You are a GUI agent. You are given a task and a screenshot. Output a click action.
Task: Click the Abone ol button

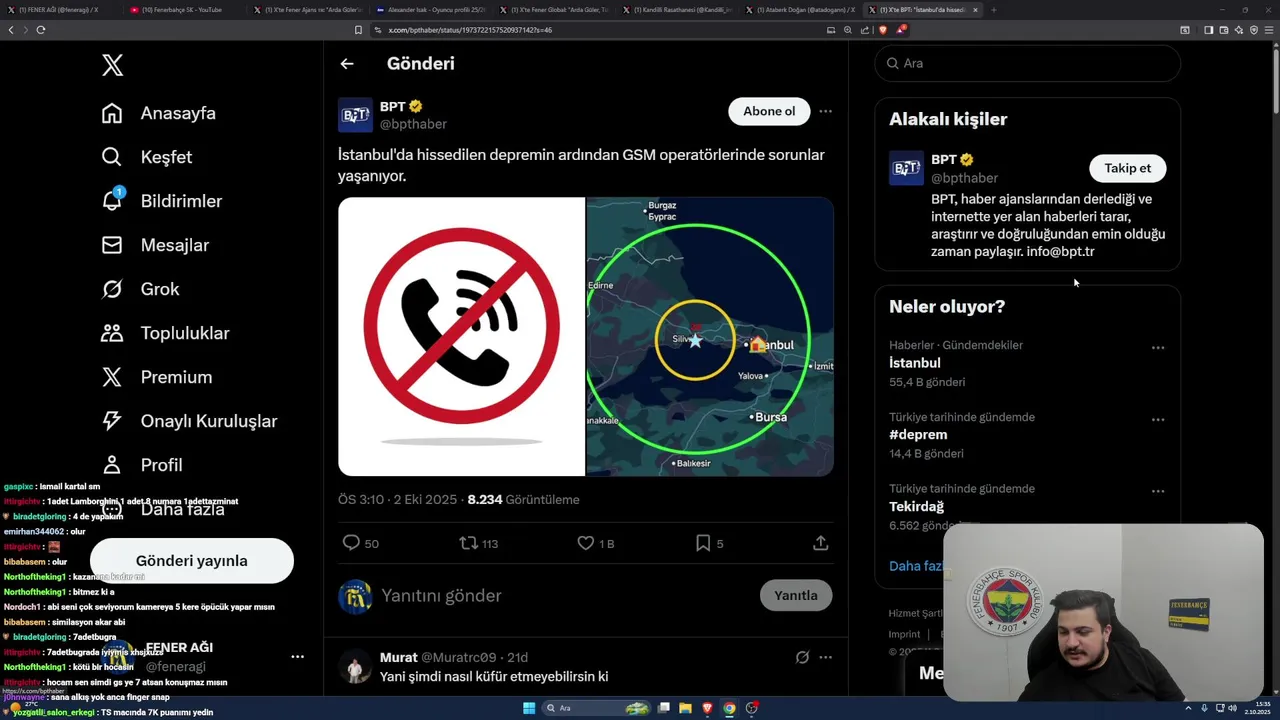(769, 111)
